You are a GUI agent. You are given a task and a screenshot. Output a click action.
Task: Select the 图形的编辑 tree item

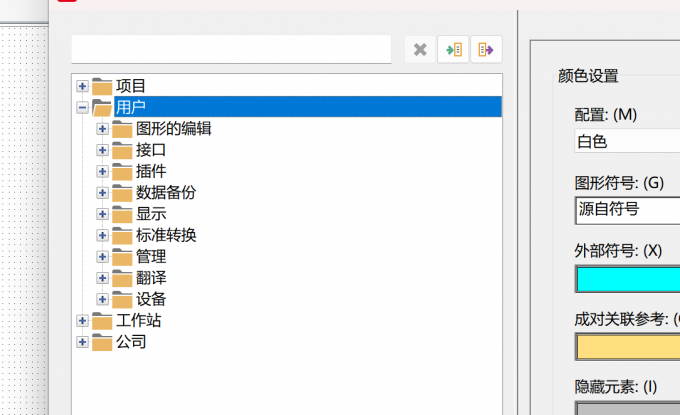[173, 129]
